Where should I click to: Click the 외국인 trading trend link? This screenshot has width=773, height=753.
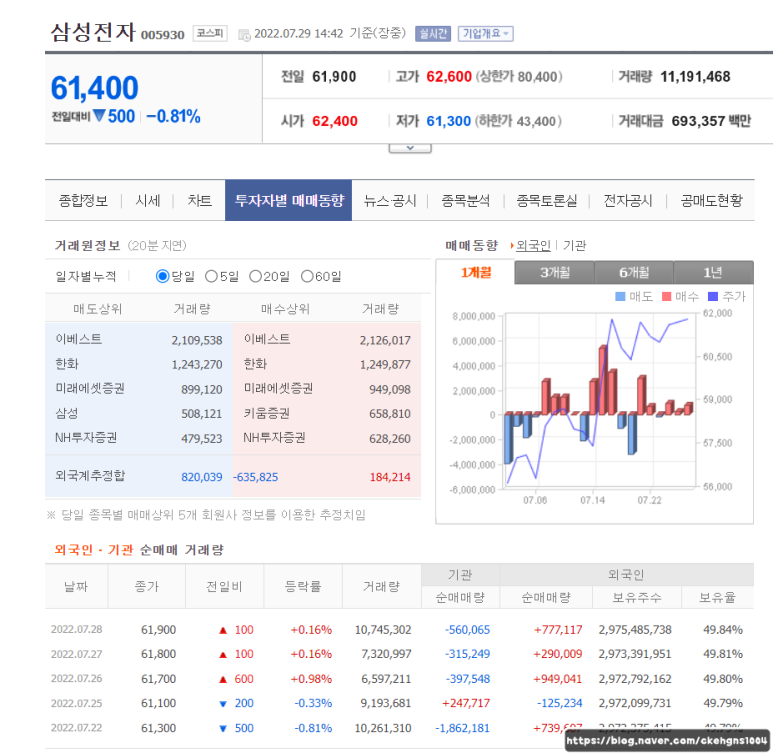(x=533, y=245)
